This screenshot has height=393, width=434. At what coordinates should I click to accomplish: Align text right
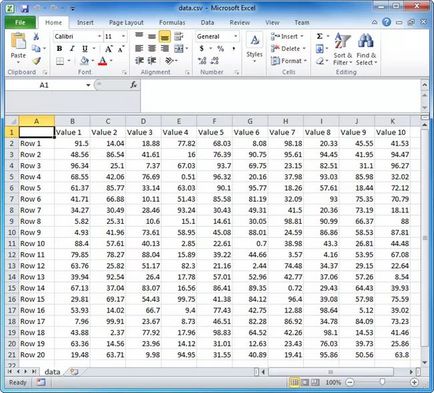[165, 49]
